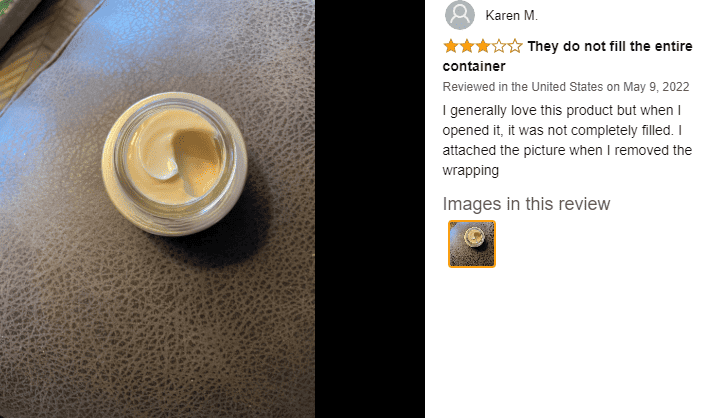Open Karen M. reviewer profile name
Screen dimensions: 705x418
(x=511, y=15)
